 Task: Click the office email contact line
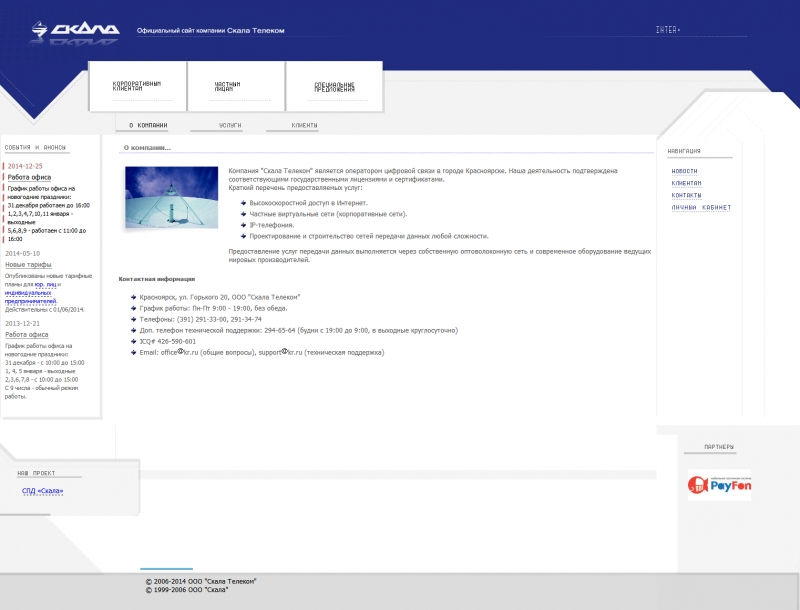pos(262,352)
